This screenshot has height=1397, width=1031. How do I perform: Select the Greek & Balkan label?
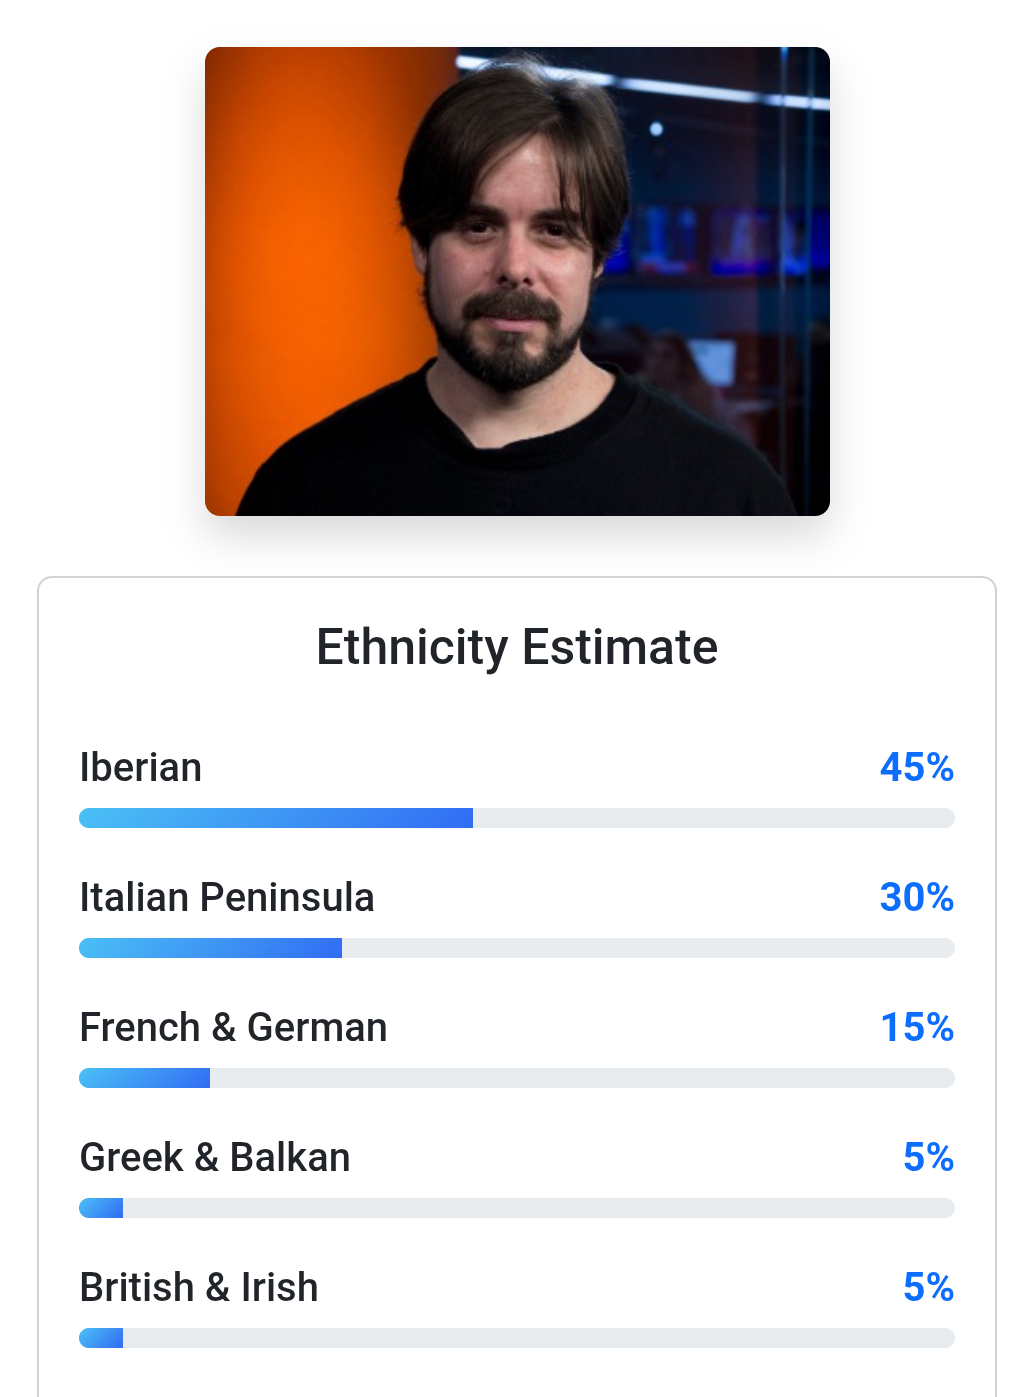(215, 1158)
